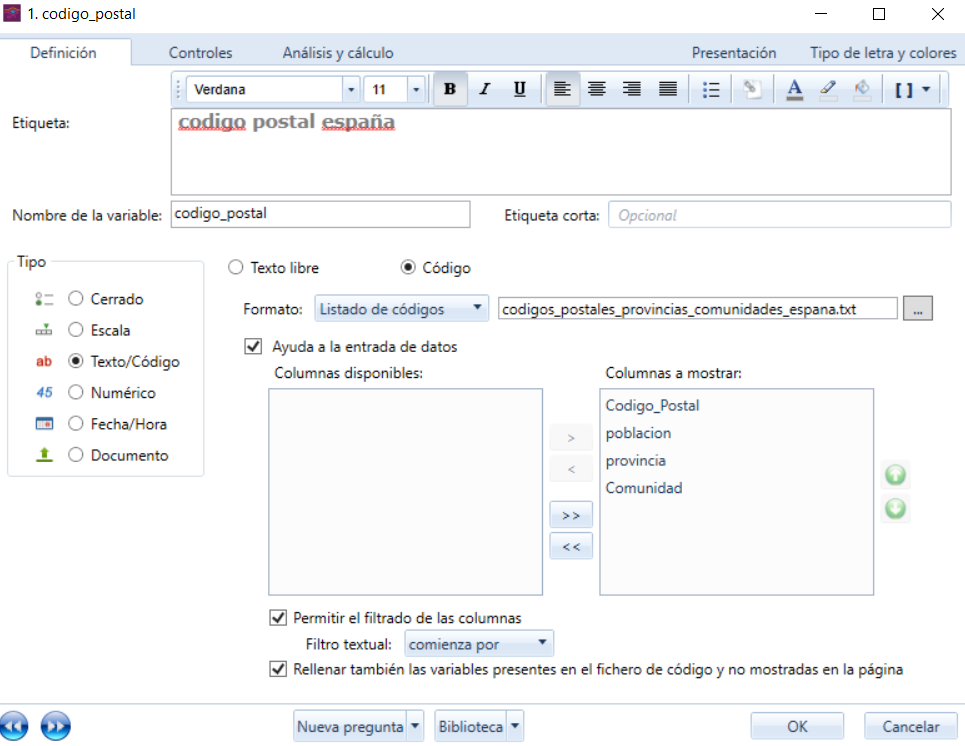Screen dimensions: 965x746
Task: Select the Texto/Código radio button
Action: click(x=76, y=361)
